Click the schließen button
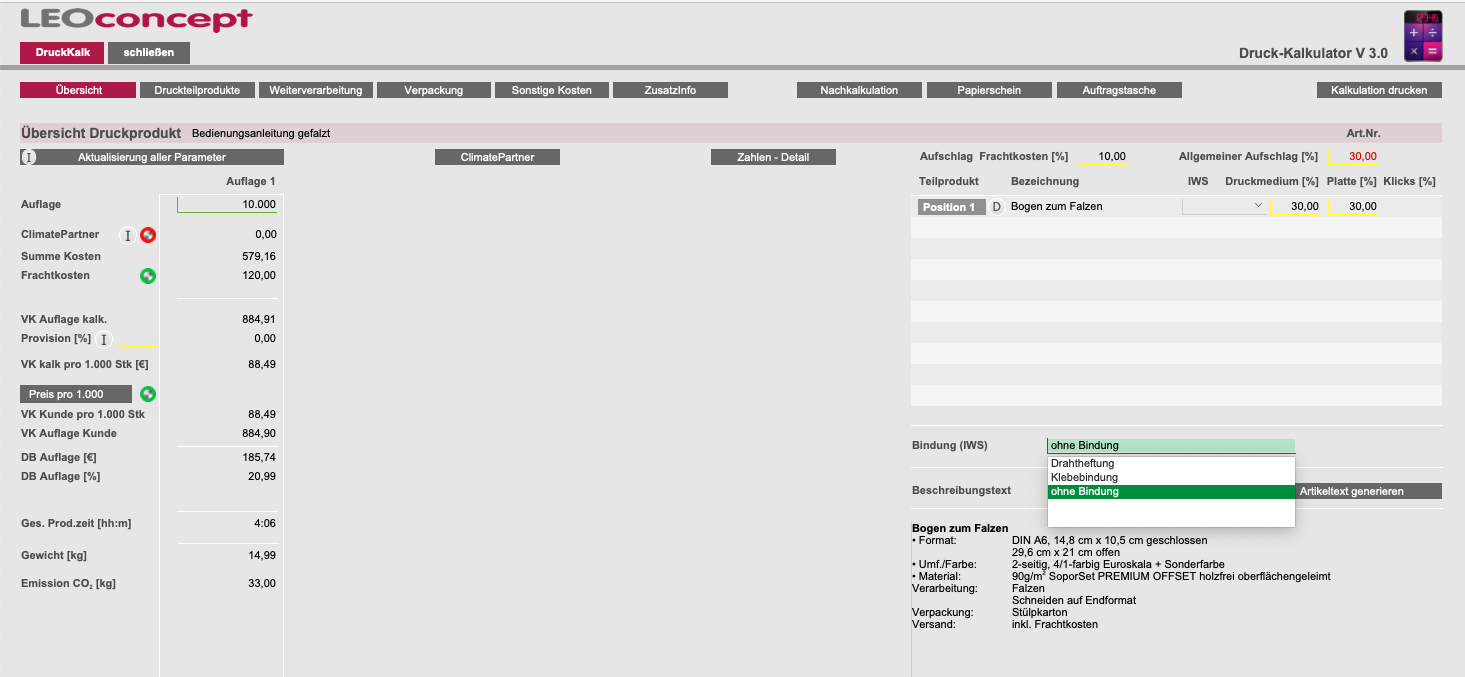Image resolution: width=1465 pixels, height=677 pixels. pyautogui.click(x=149, y=53)
